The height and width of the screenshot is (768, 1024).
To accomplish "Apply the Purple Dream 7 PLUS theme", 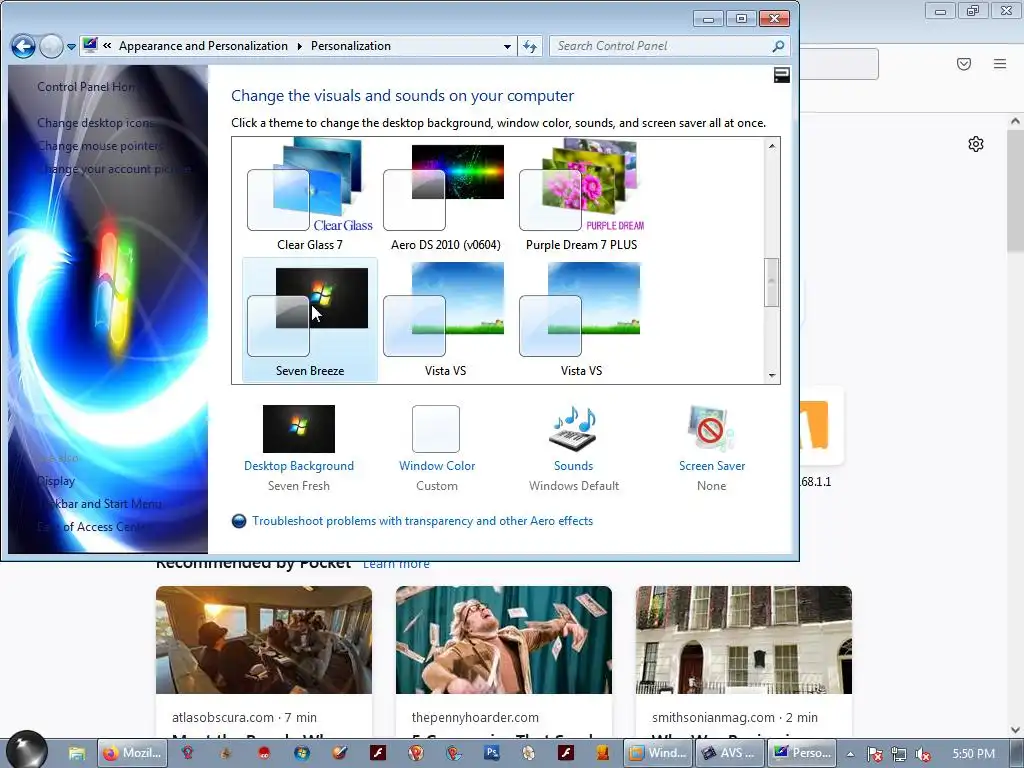I will 582,195.
